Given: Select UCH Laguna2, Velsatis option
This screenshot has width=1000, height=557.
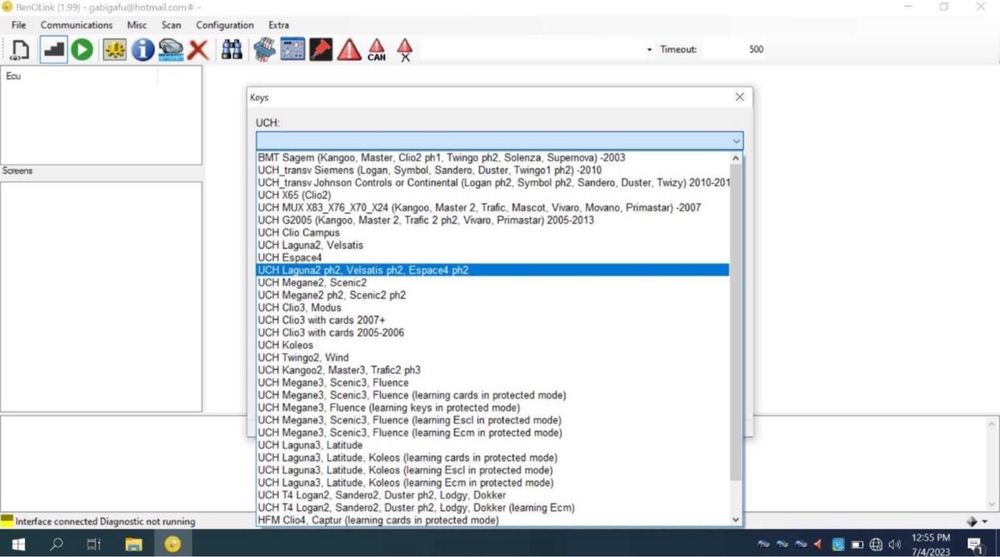Looking at the screenshot, I should [492, 245].
